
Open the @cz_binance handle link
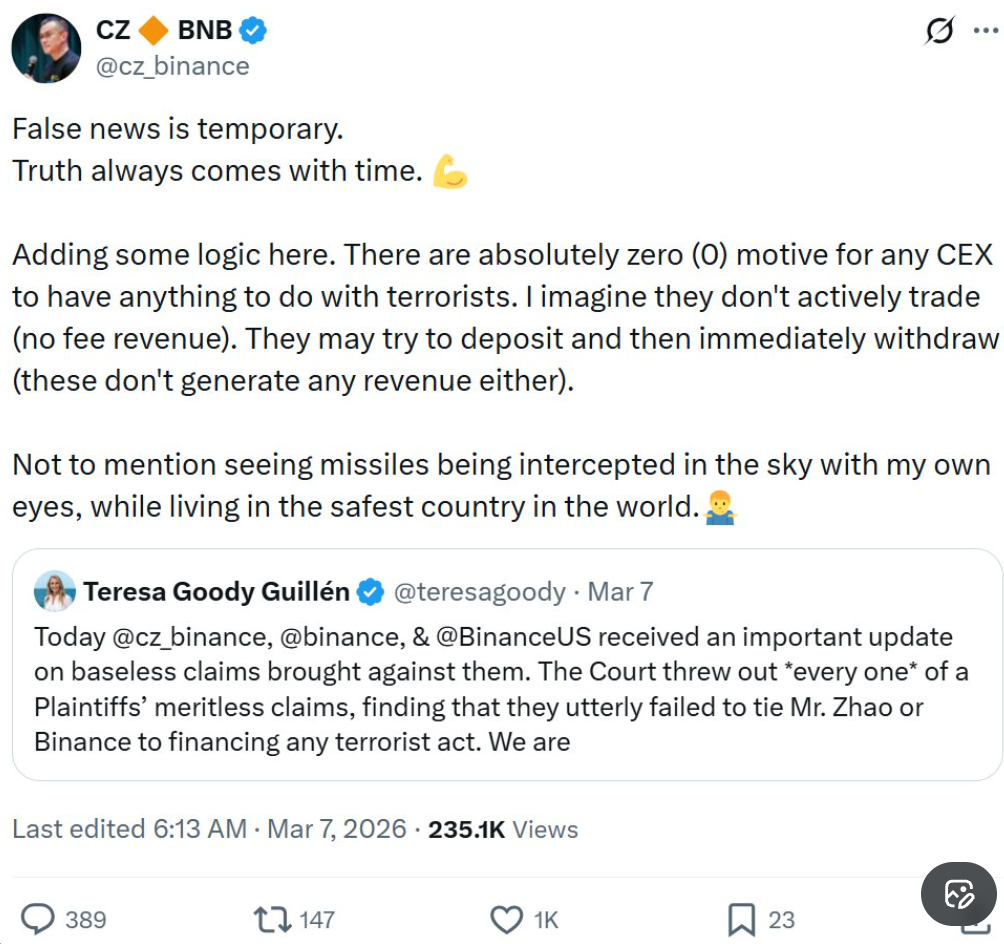point(172,66)
